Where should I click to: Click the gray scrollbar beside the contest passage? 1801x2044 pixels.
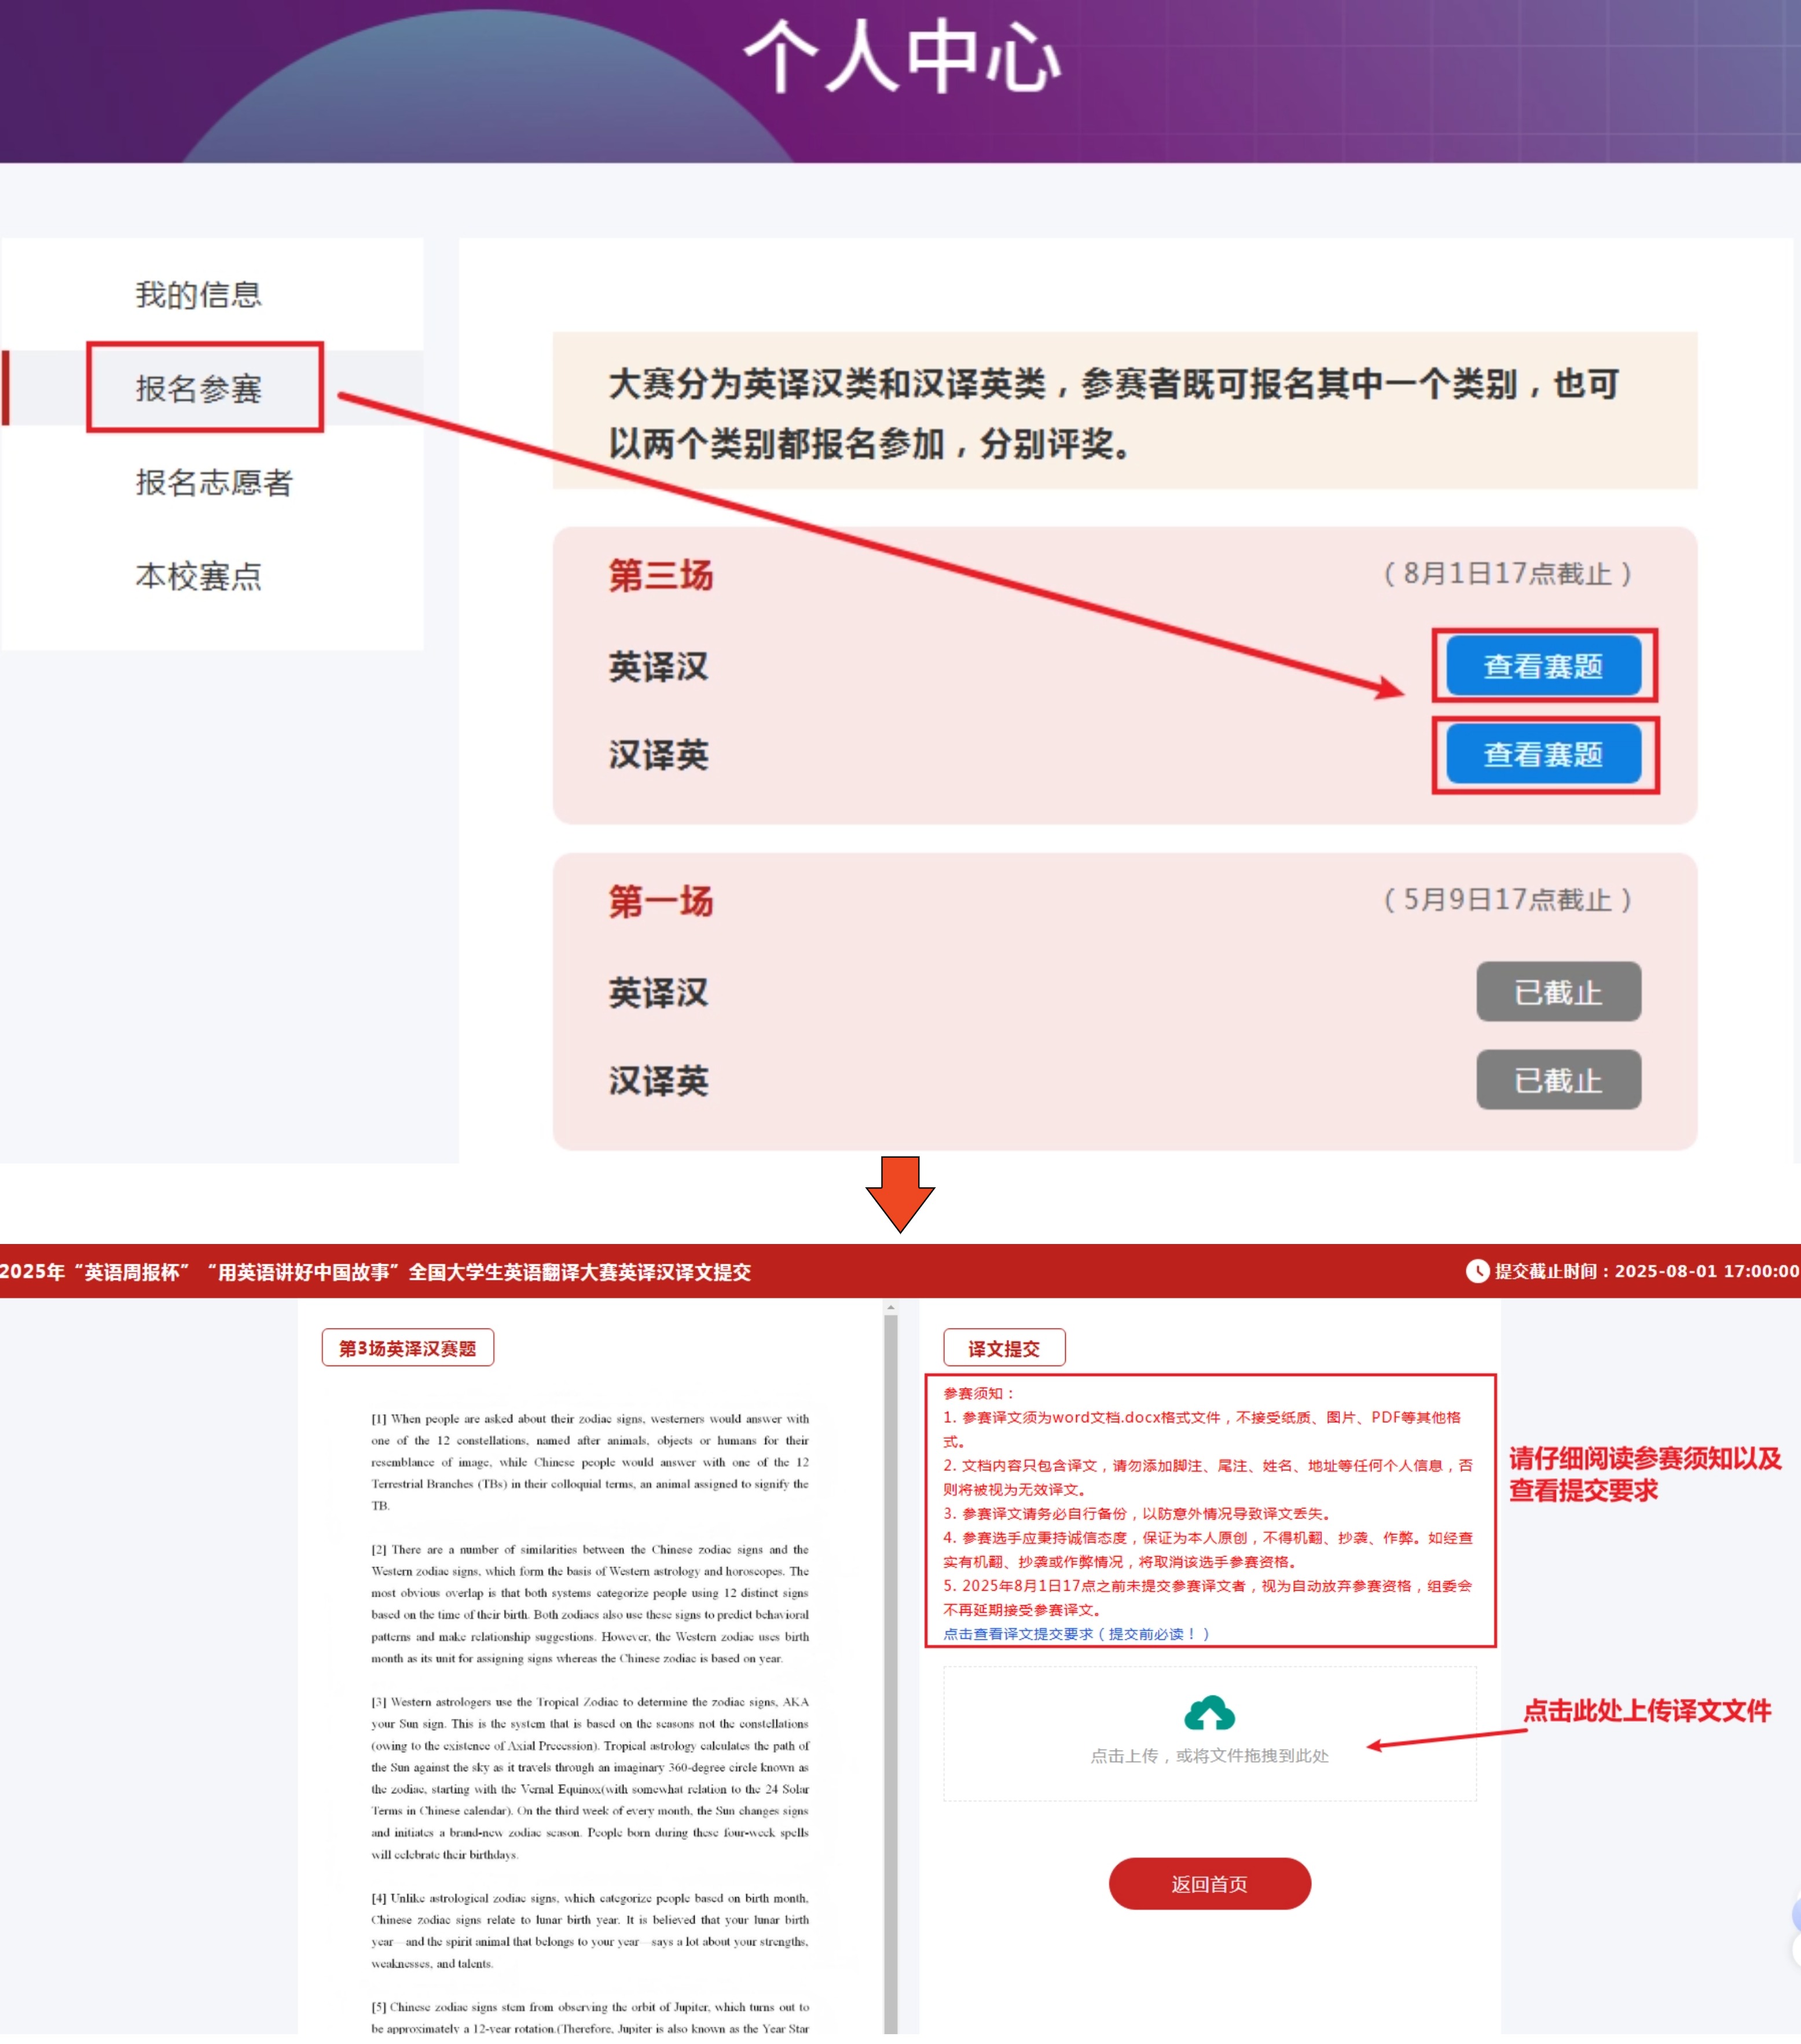click(x=890, y=1650)
